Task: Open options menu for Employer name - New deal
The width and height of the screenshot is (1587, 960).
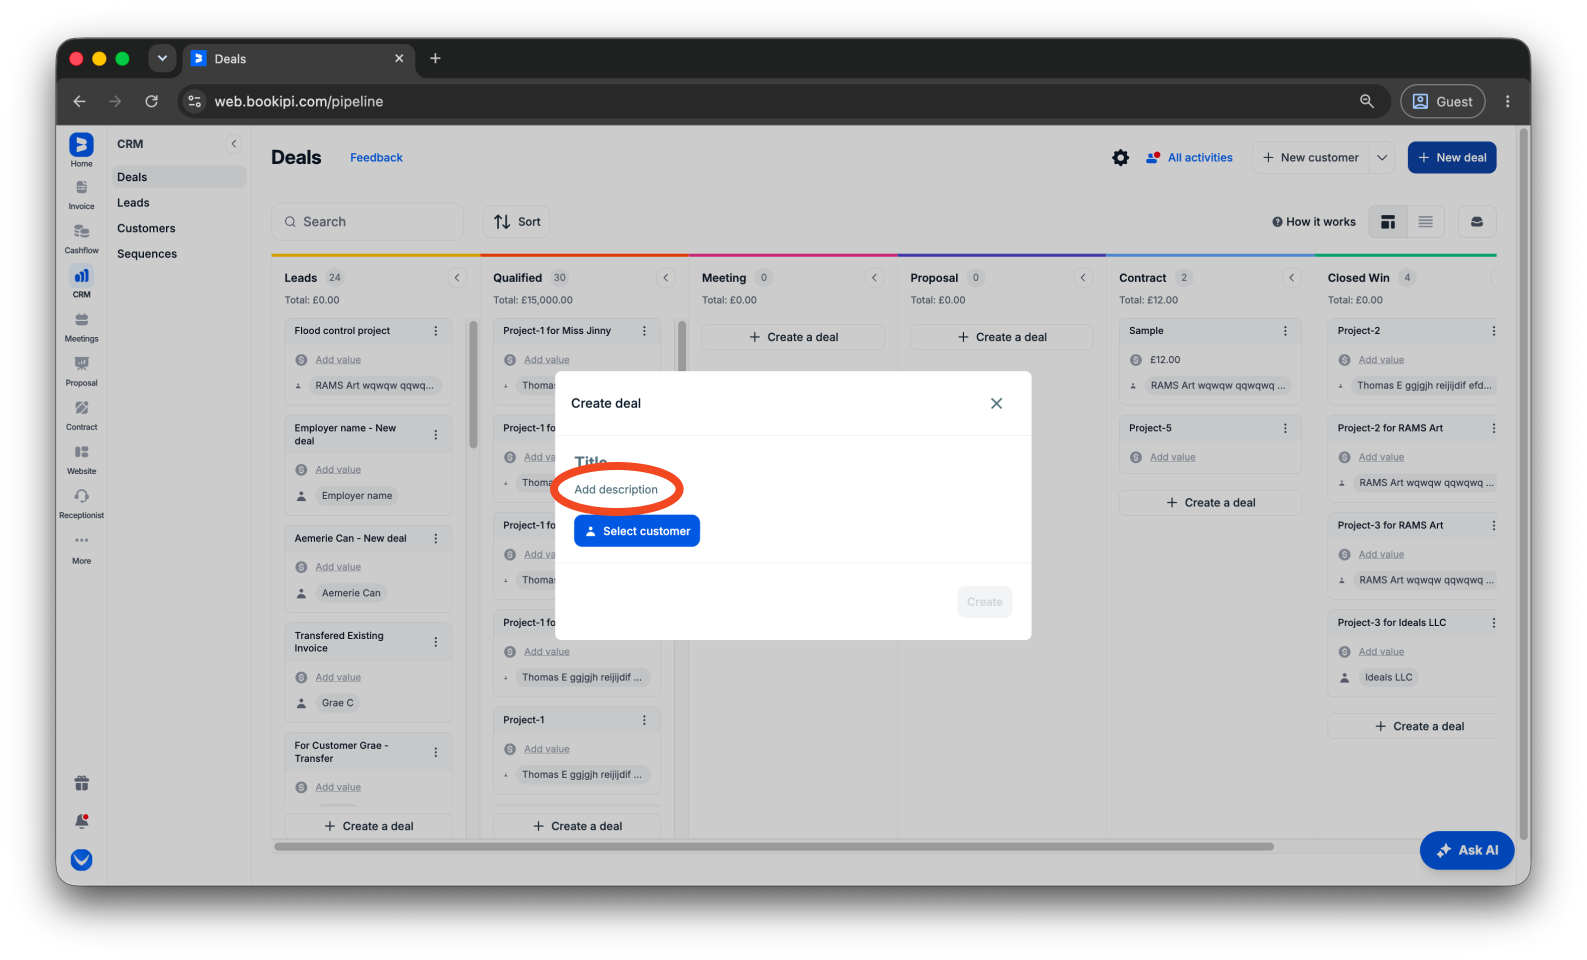Action: 435,435
